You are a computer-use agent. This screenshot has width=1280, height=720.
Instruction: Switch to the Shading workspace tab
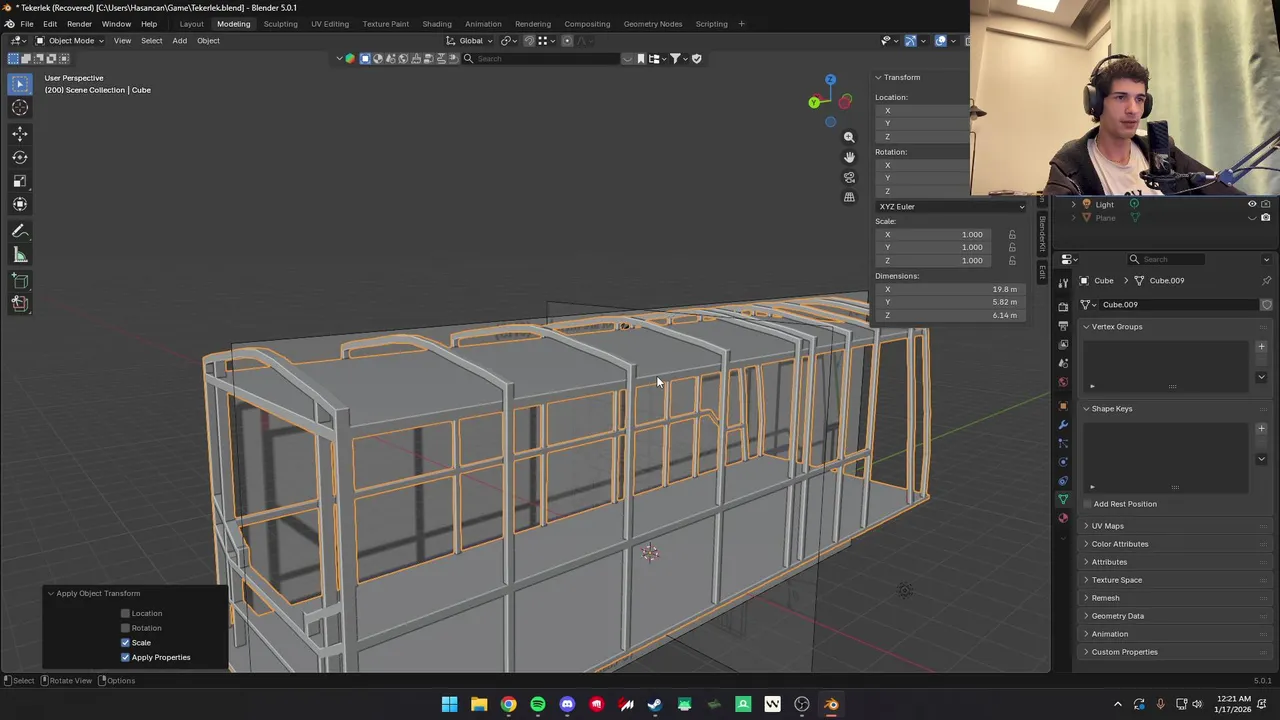pyautogui.click(x=437, y=24)
